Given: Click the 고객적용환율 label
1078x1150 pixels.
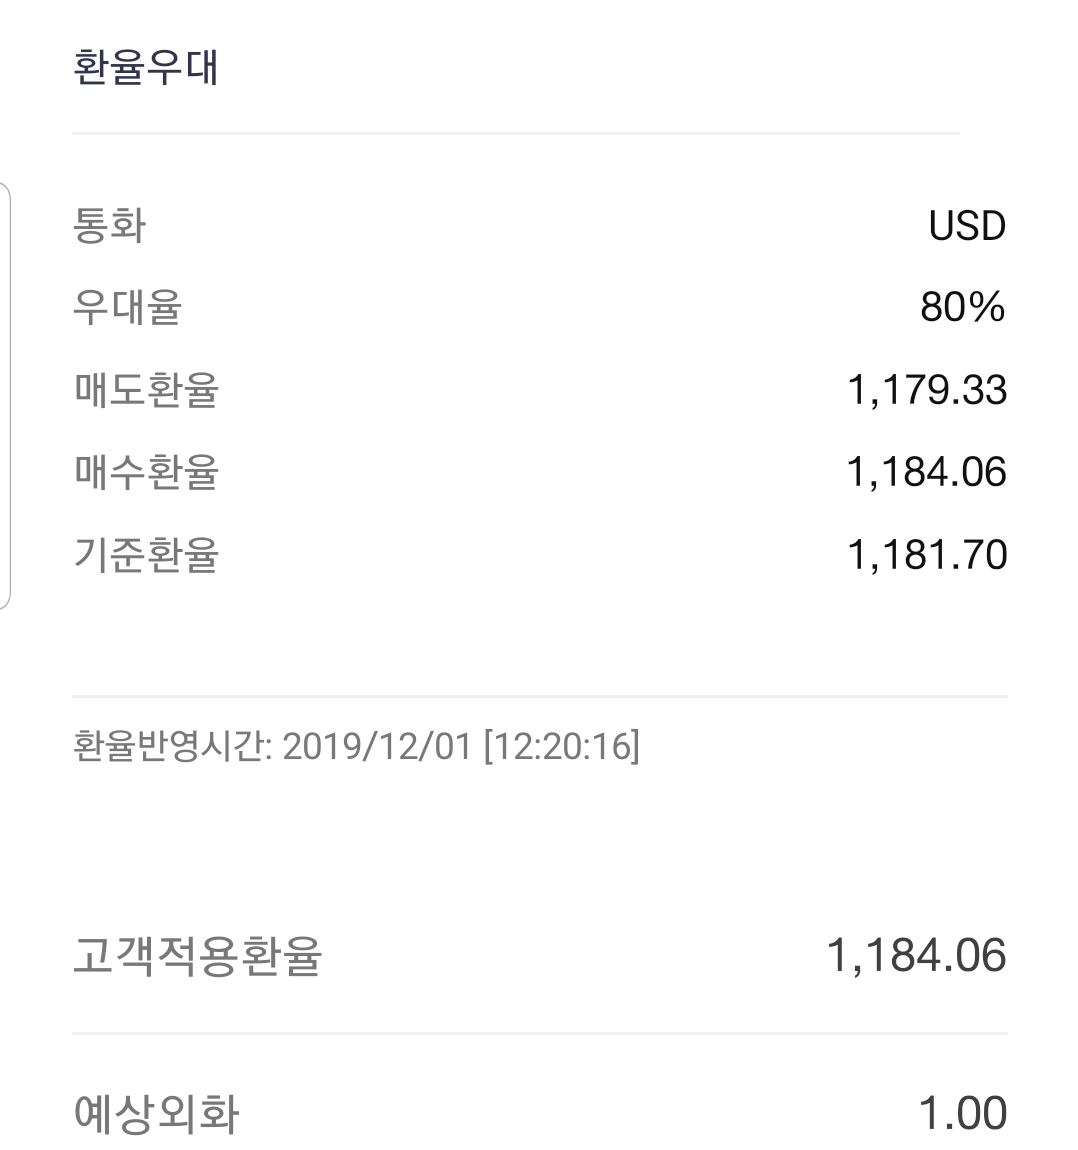Looking at the screenshot, I should [x=197, y=956].
